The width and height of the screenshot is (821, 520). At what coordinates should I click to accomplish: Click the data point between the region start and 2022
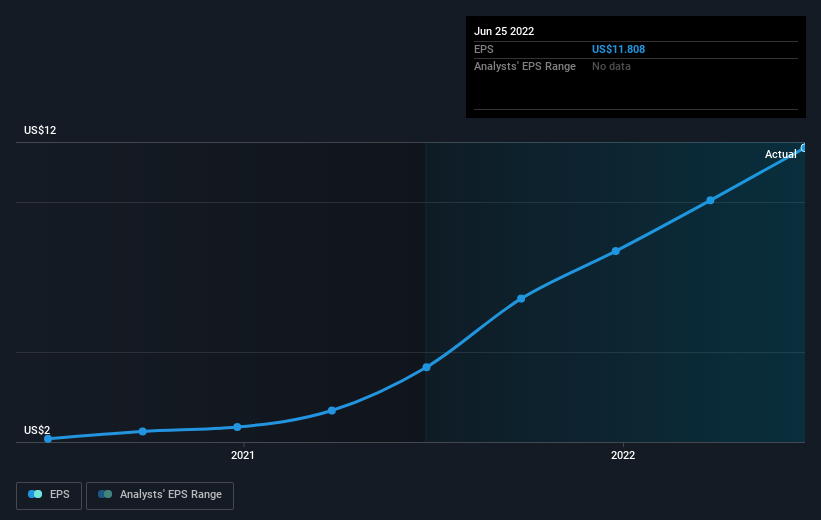[x=521, y=299]
